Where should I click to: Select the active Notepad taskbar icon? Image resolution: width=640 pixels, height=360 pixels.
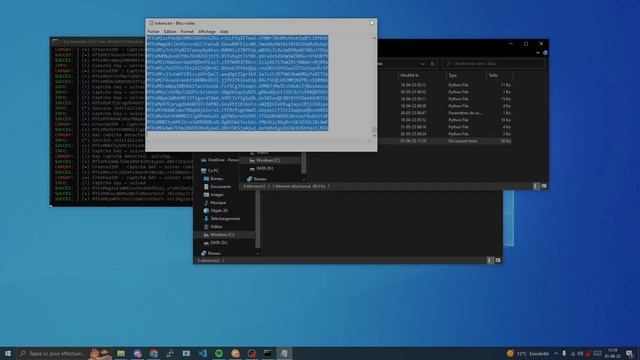pos(284,353)
